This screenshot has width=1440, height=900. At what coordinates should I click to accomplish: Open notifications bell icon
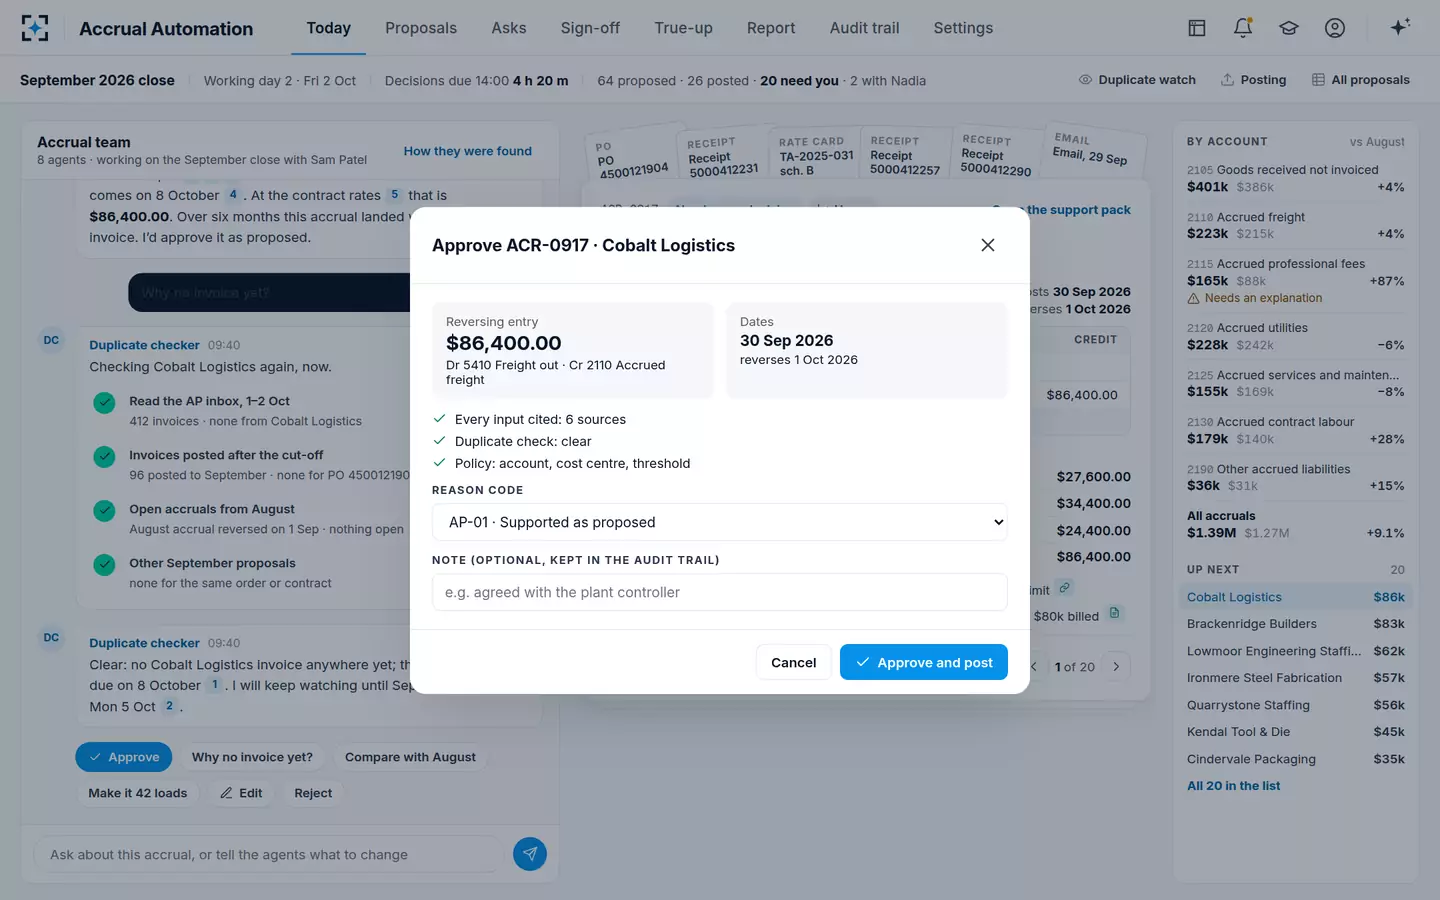pos(1243,28)
